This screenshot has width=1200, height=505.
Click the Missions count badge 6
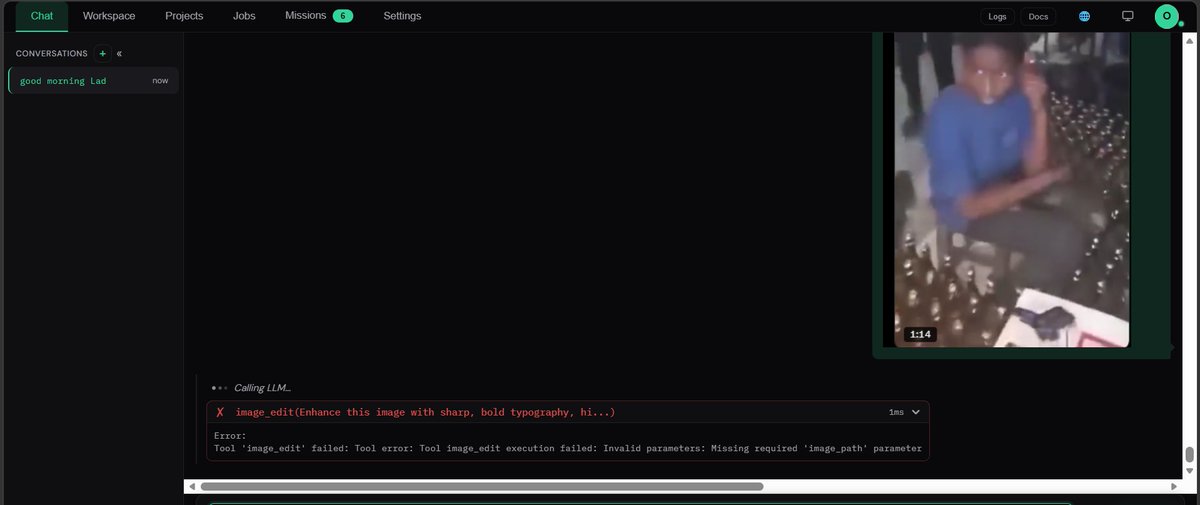343,16
